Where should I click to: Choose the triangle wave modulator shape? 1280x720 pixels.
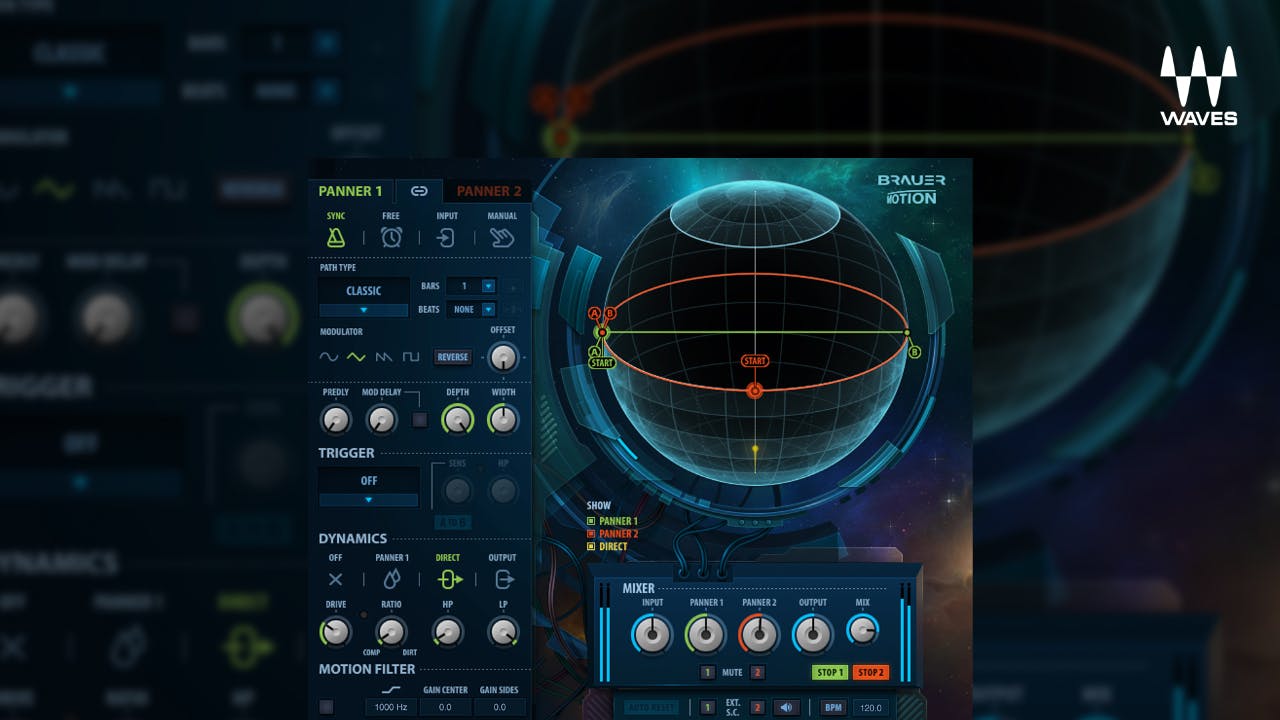(356, 357)
